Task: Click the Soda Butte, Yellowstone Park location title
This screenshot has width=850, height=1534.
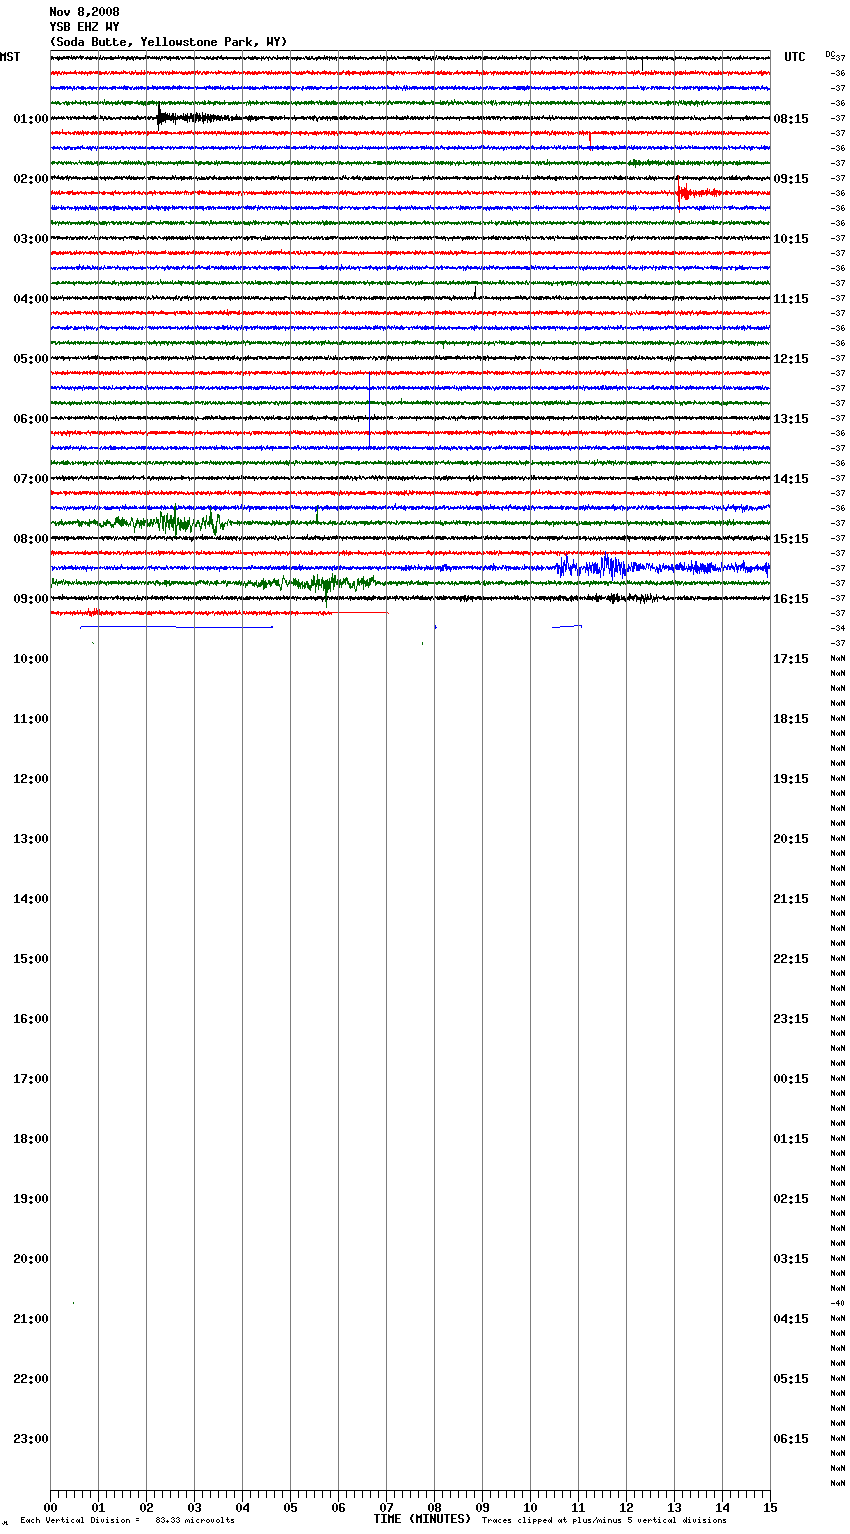Action: pos(168,42)
